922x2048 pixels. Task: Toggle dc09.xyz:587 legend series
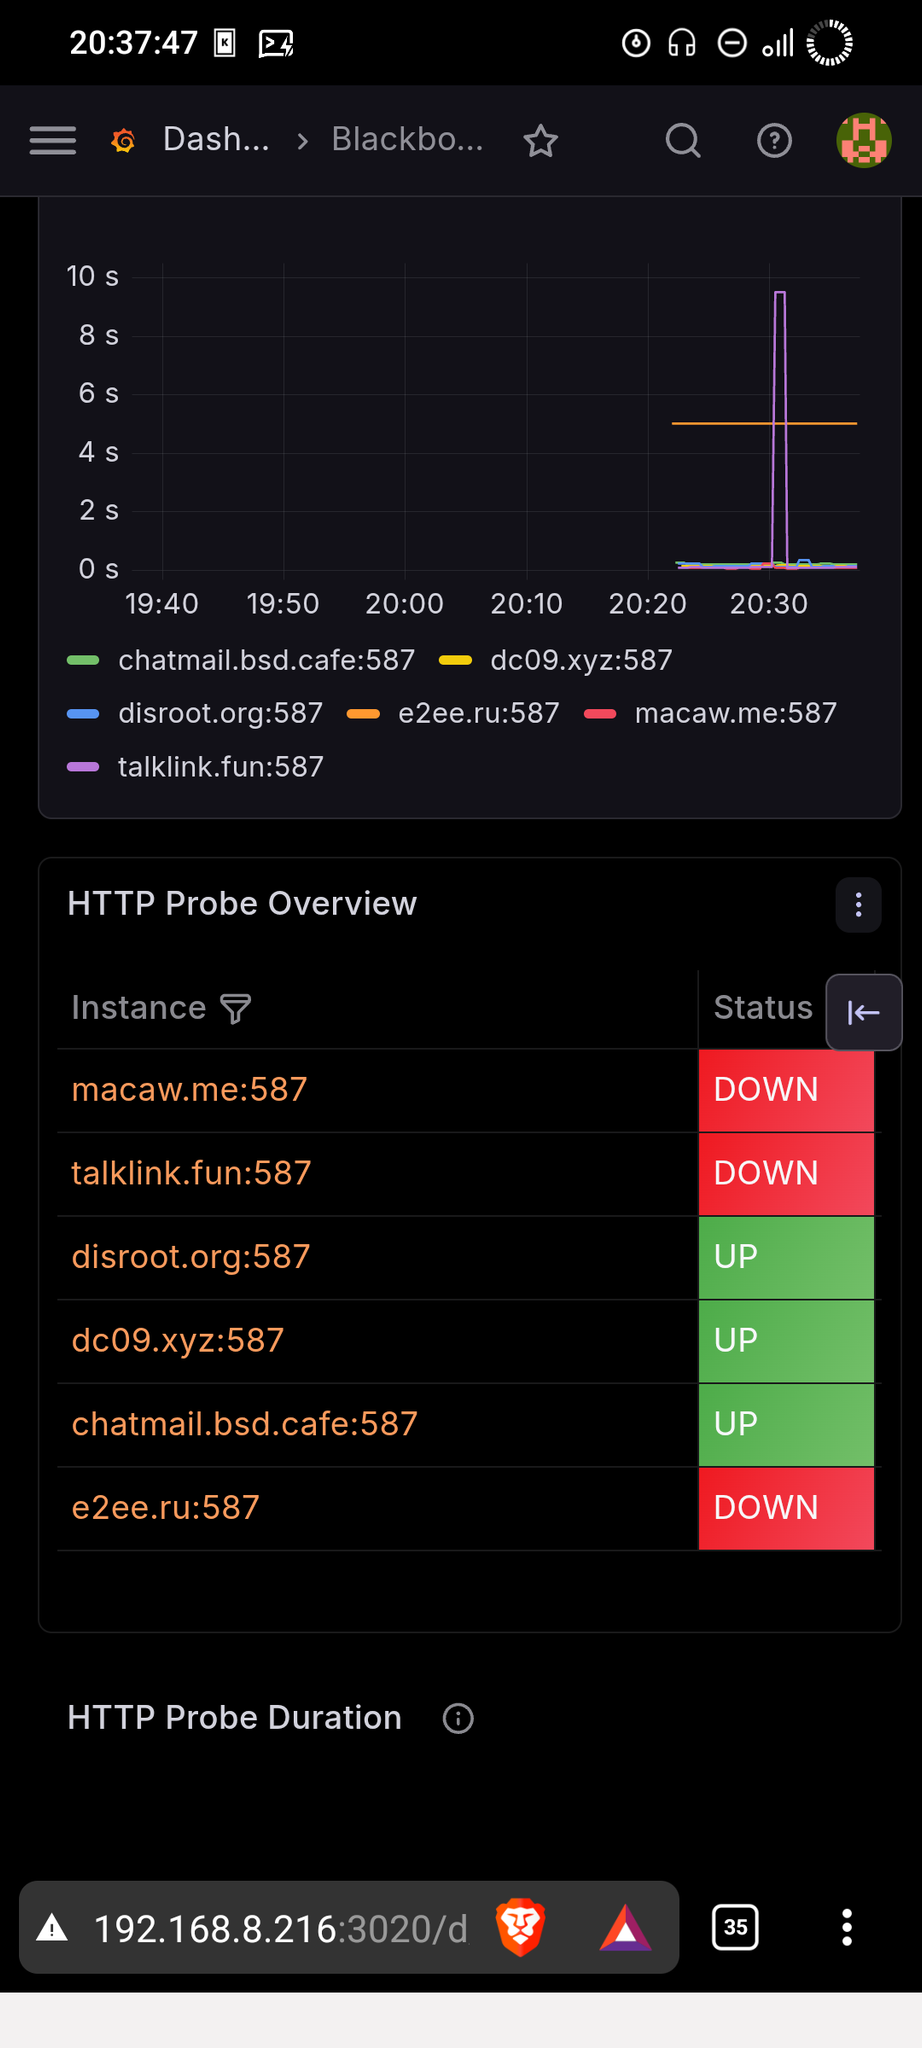click(x=581, y=660)
